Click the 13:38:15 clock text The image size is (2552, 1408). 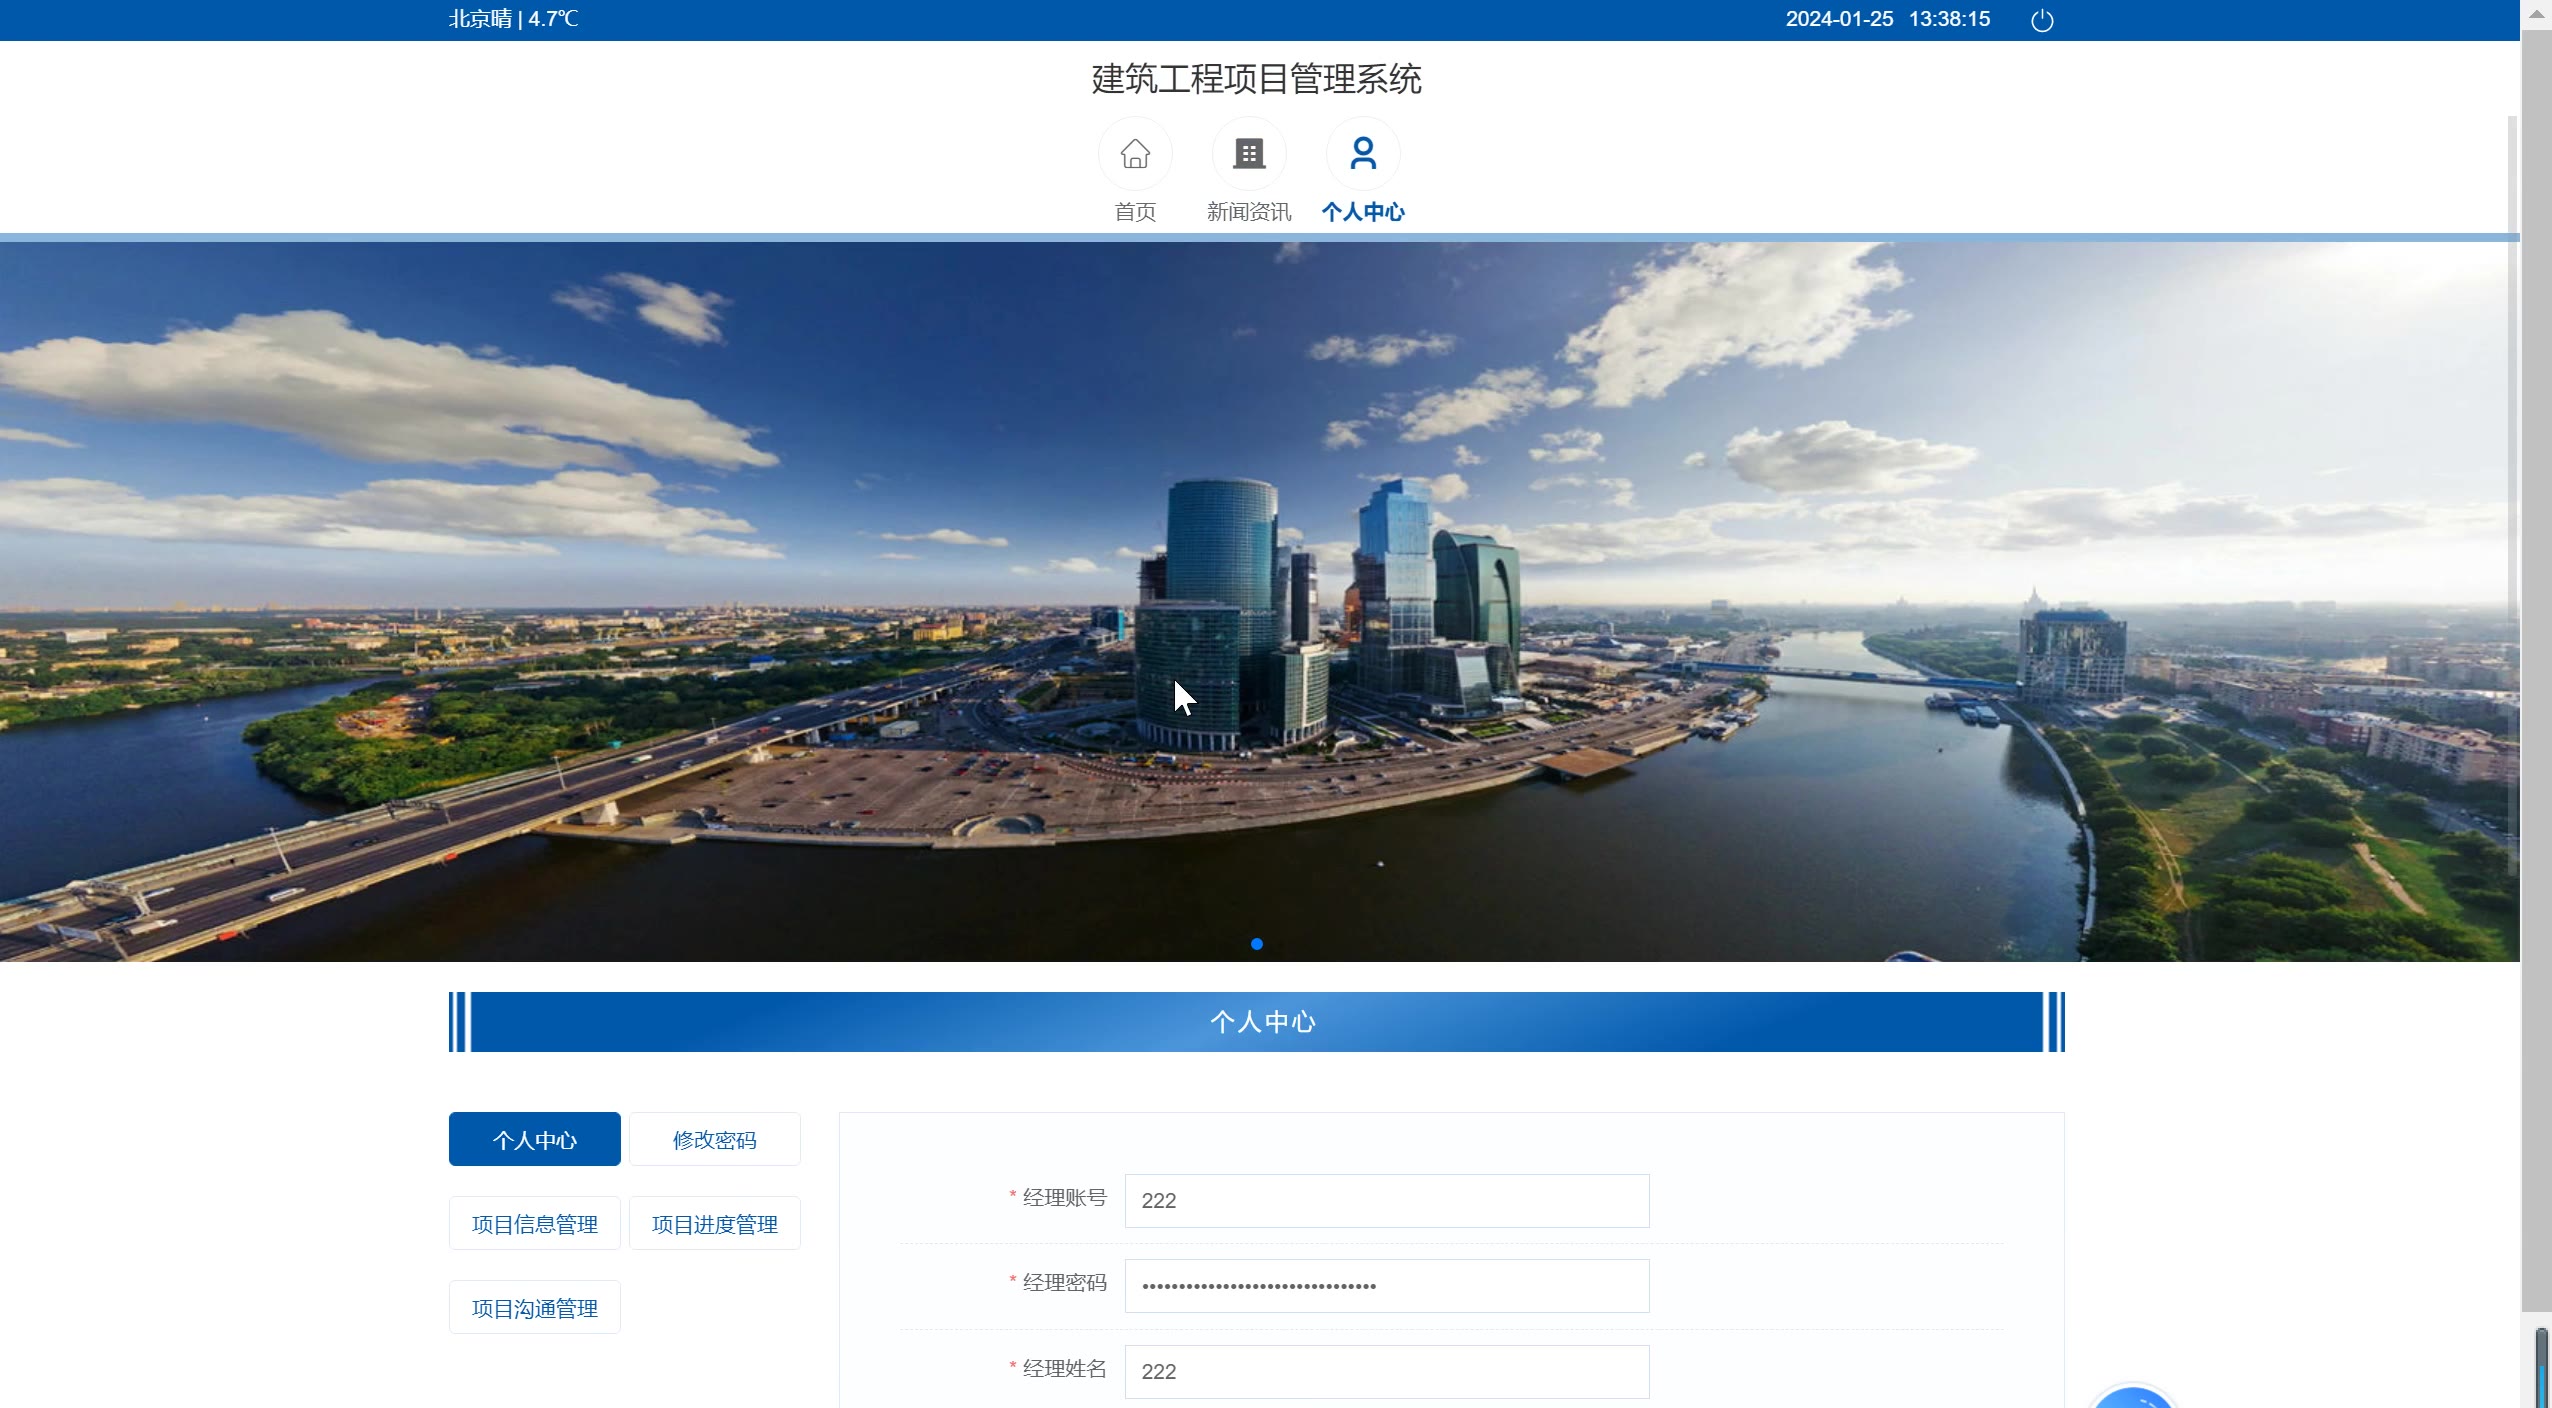coord(1949,19)
